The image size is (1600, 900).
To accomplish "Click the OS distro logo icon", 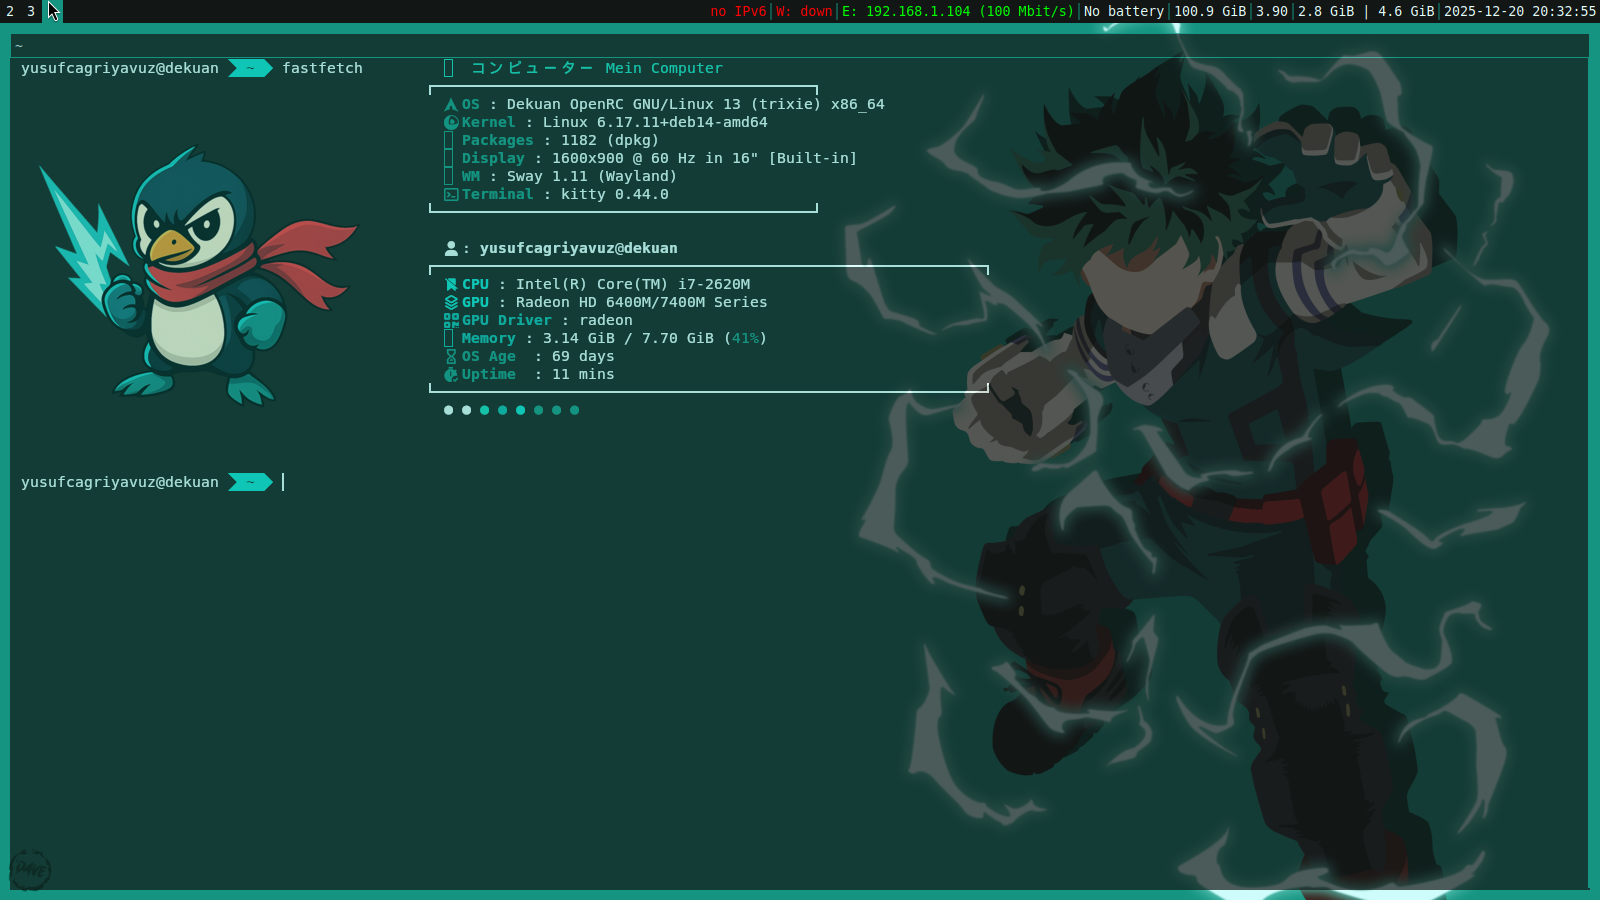I will click(x=451, y=104).
